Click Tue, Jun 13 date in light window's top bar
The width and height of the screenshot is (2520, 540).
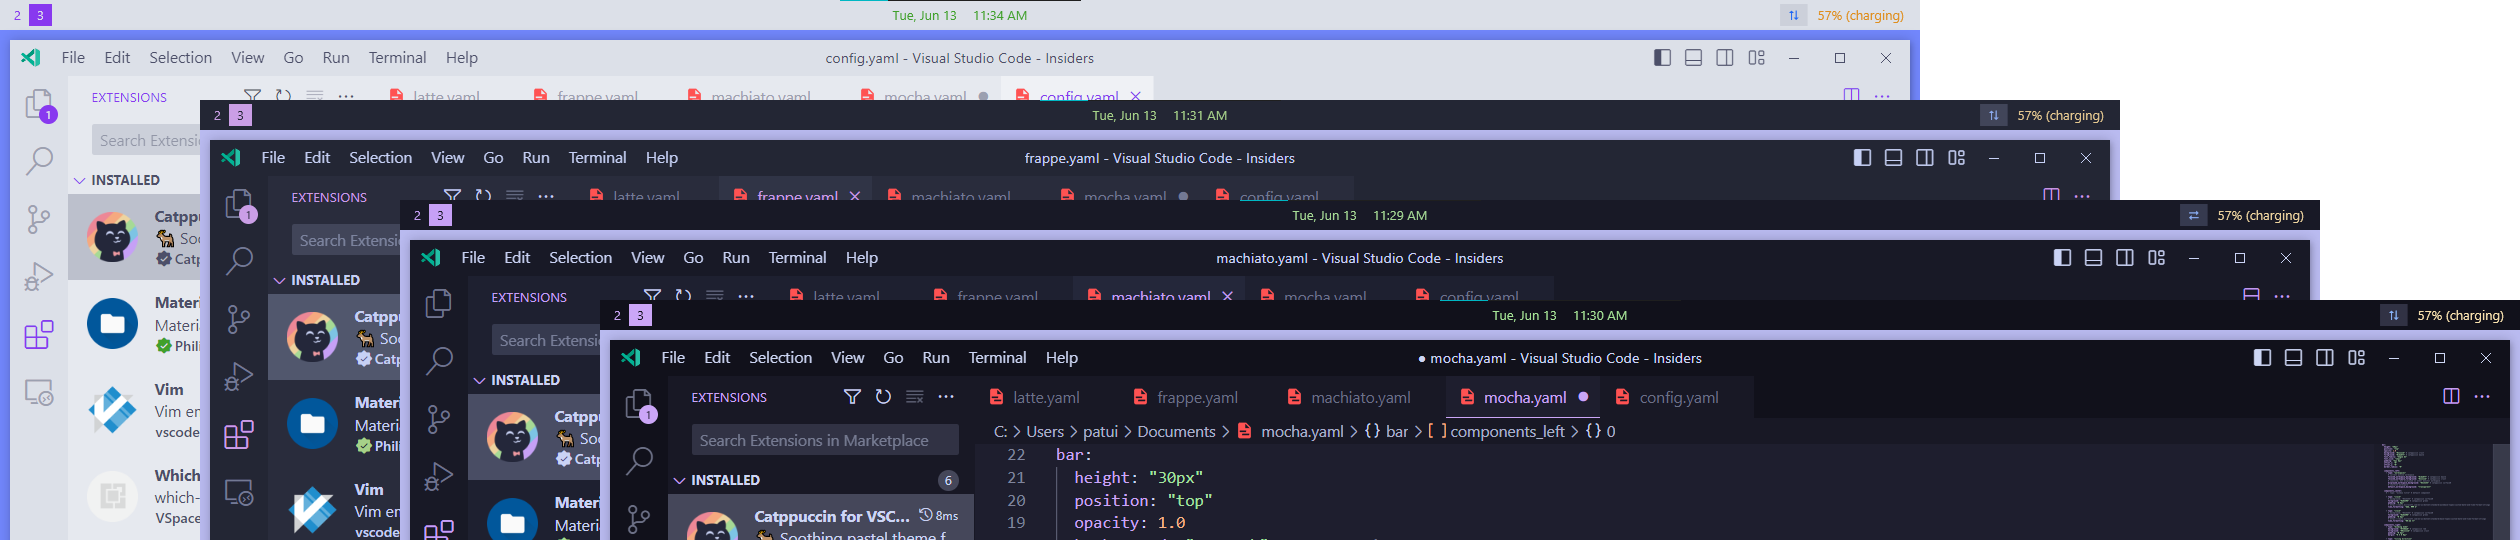coord(924,15)
